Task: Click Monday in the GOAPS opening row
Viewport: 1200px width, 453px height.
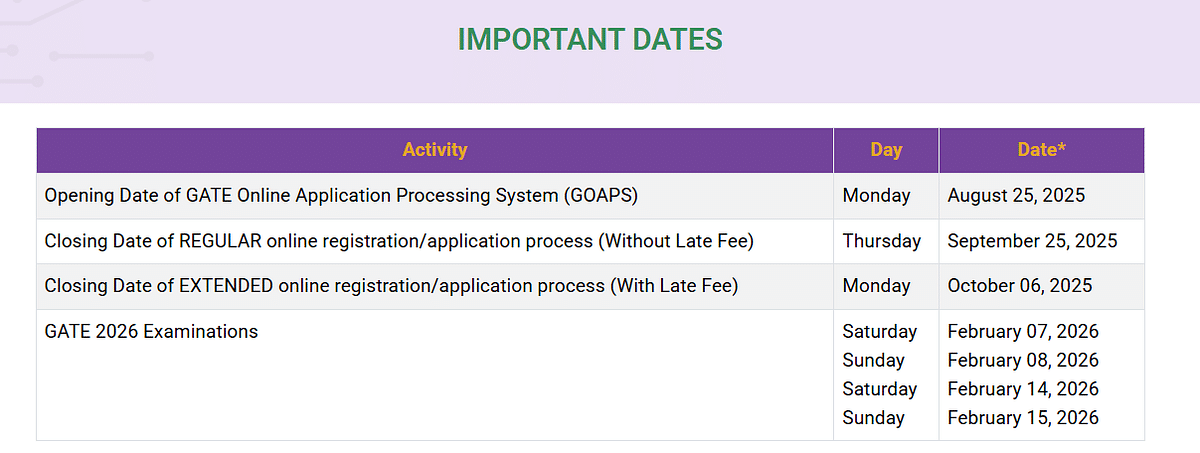Action: pyautogui.click(x=877, y=196)
